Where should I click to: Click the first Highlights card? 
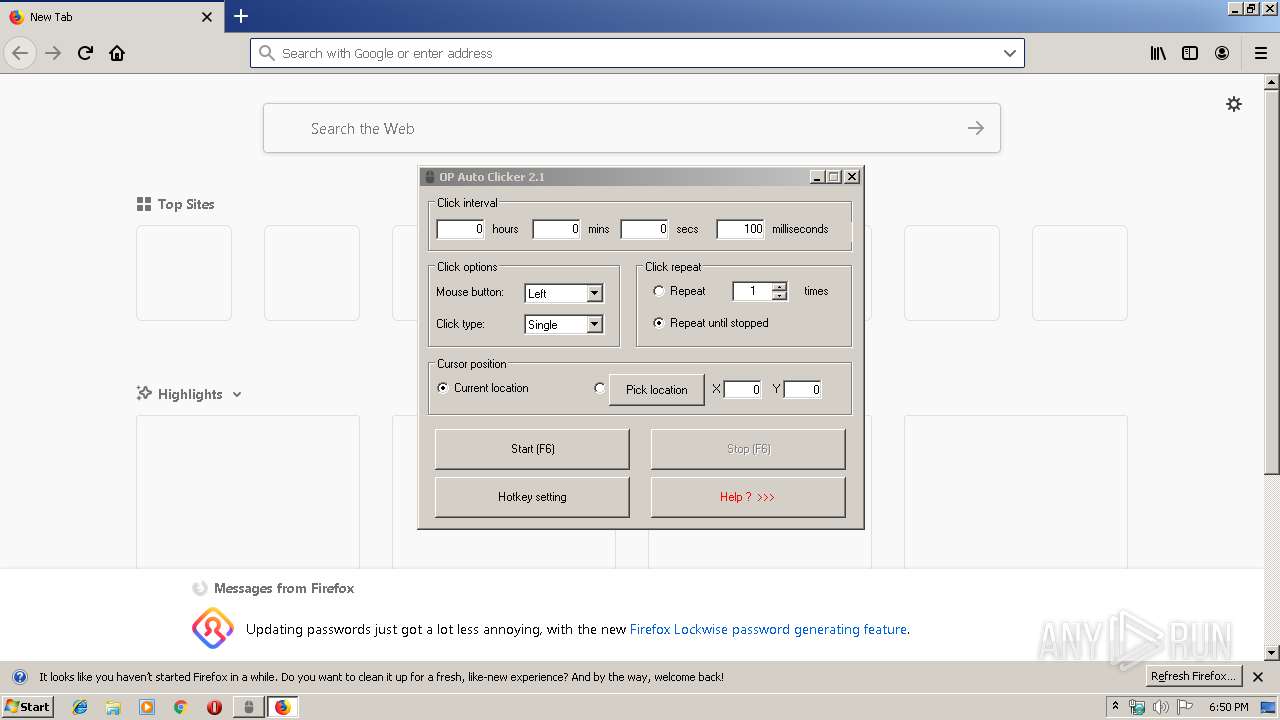click(x=248, y=491)
